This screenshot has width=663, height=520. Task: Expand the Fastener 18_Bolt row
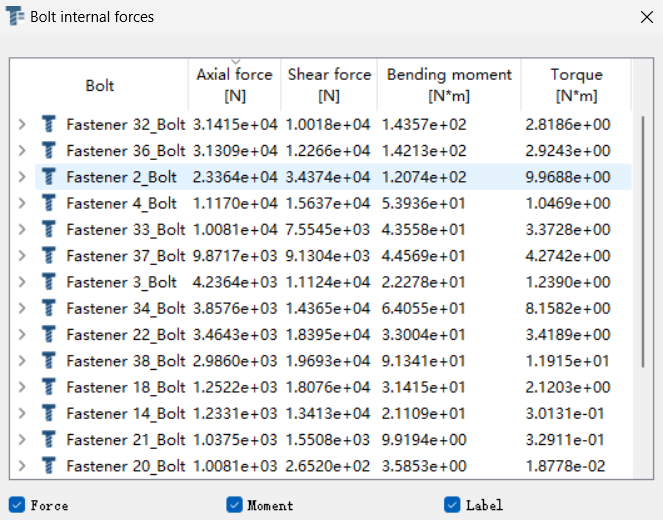coord(22,387)
